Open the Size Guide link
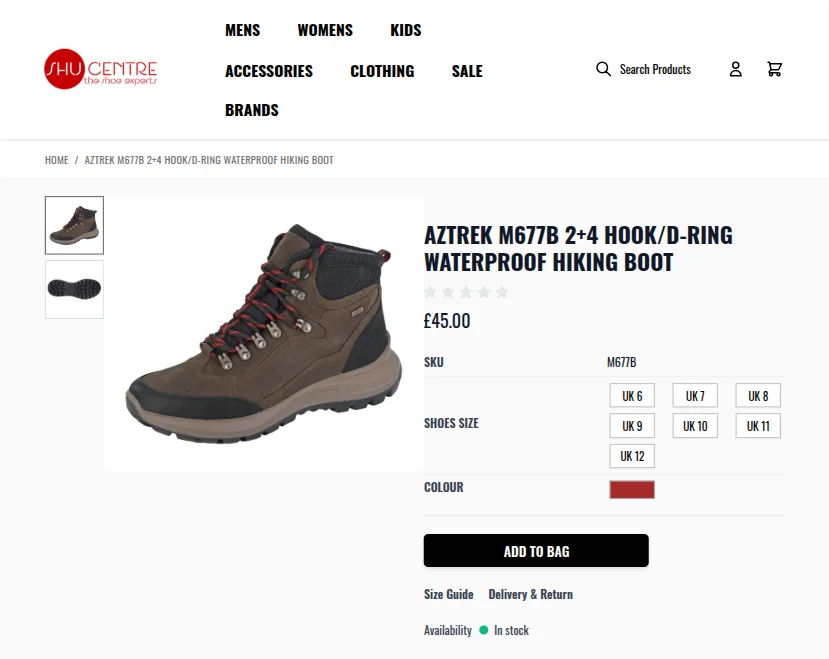Image resolution: width=829 pixels, height=659 pixels. click(x=448, y=594)
